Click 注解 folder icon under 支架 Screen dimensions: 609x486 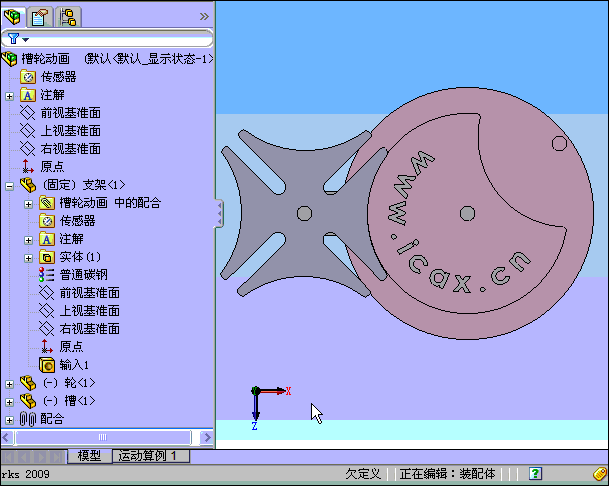coord(47,239)
